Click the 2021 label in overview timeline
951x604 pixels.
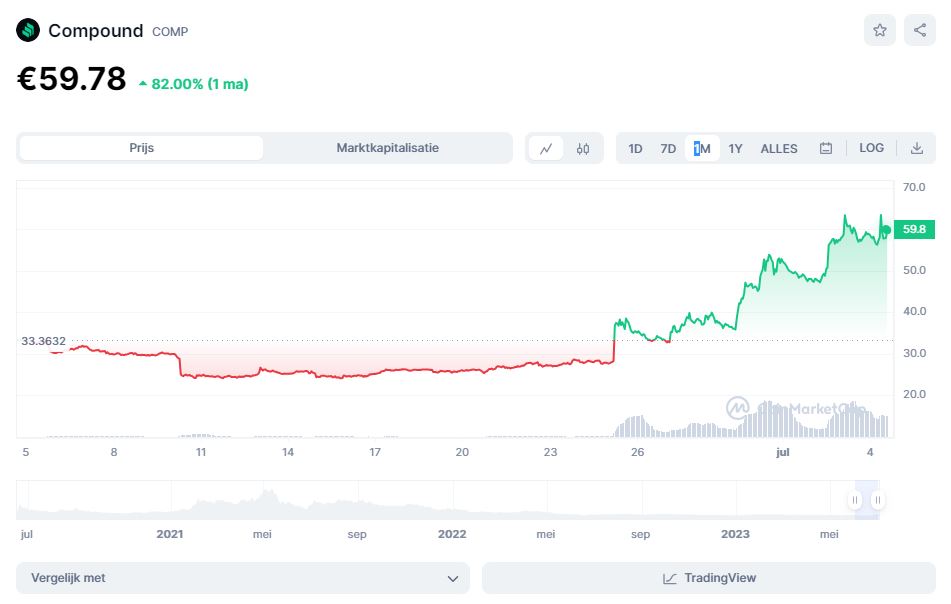[170, 534]
